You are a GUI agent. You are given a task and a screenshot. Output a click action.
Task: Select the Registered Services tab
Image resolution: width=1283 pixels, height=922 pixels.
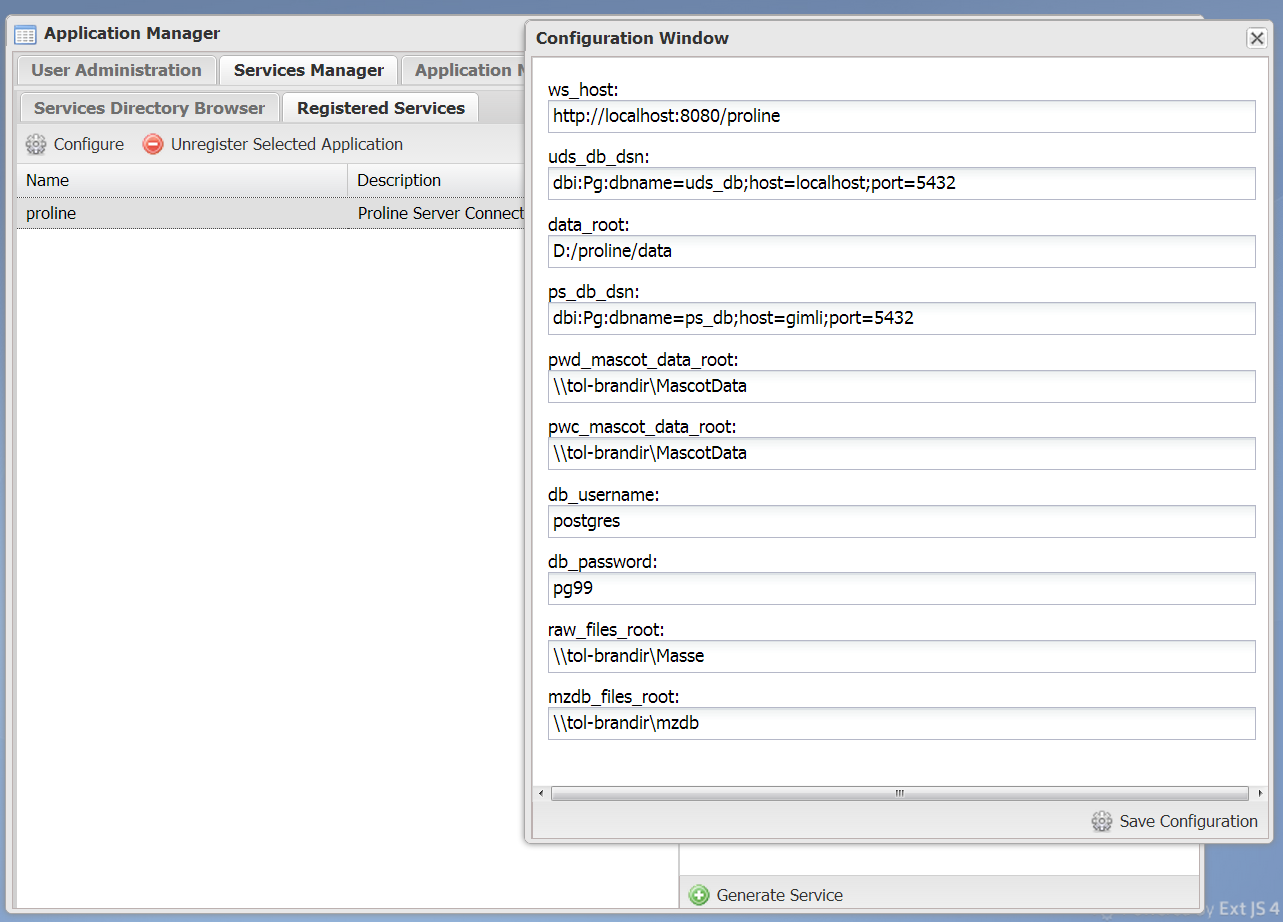(380, 108)
